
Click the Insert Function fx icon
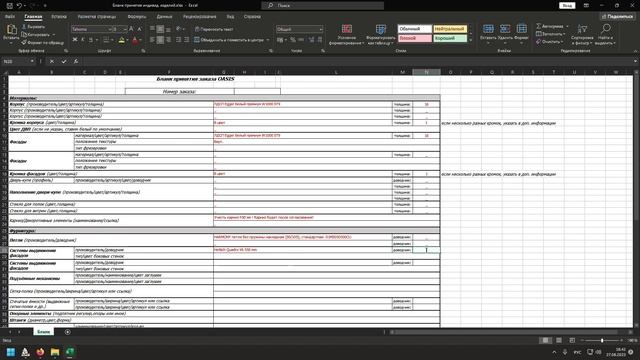pyautogui.click(x=76, y=61)
